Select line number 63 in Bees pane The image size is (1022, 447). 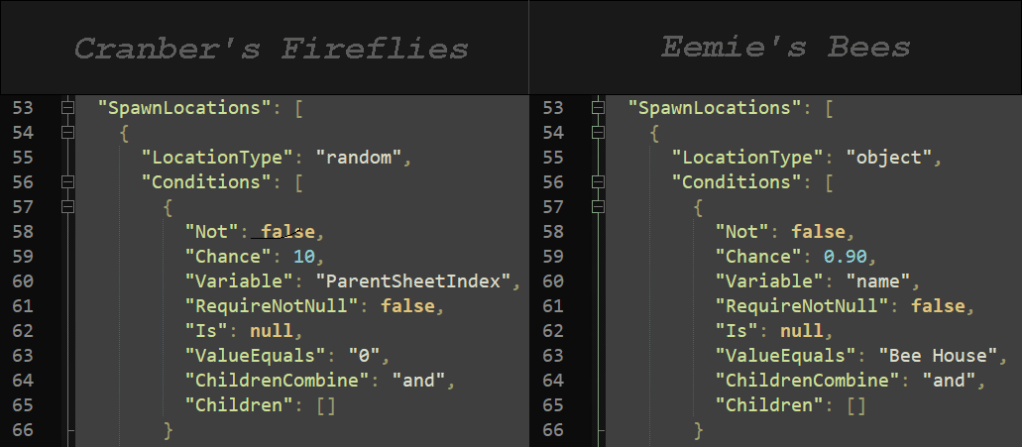552,355
